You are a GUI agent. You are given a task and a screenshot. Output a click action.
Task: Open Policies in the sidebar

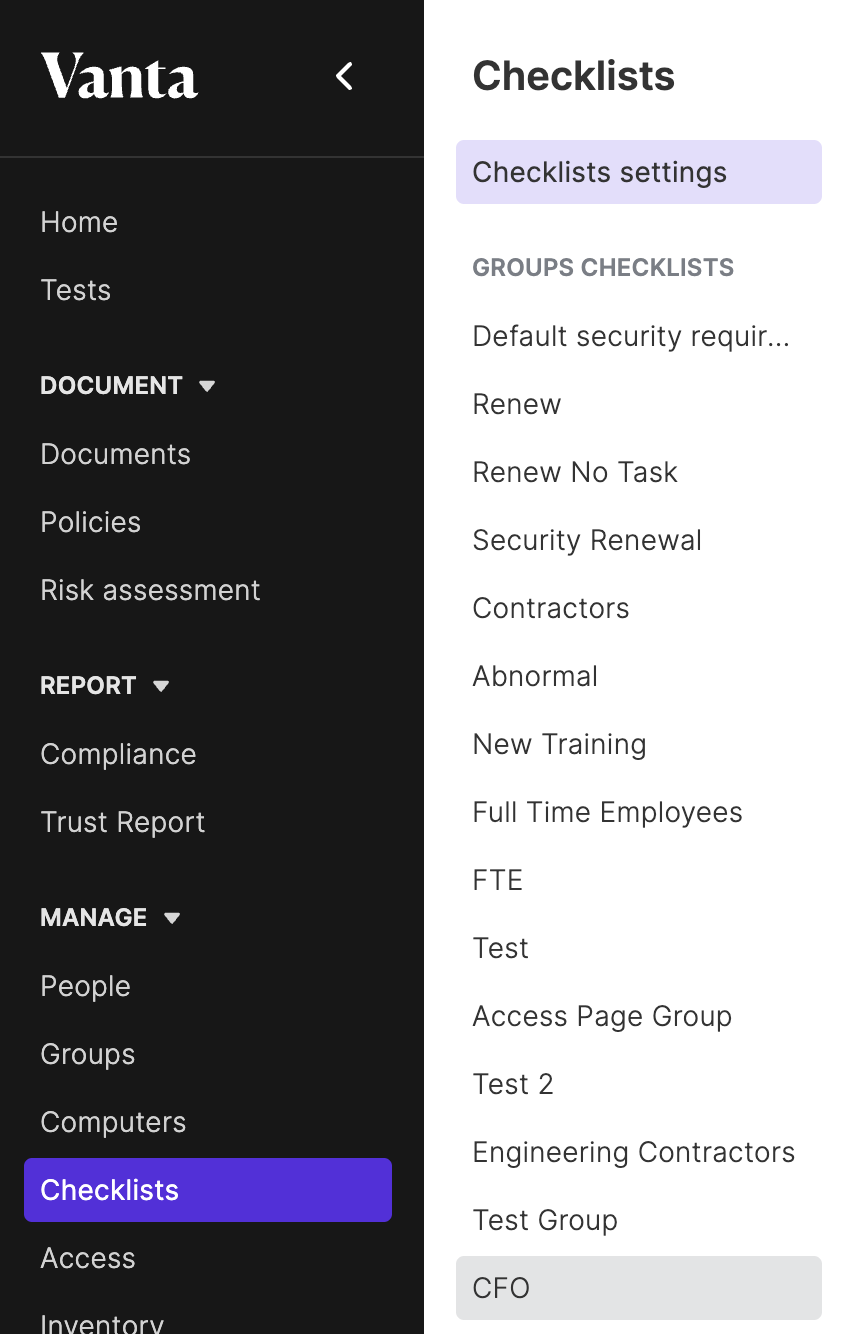click(x=91, y=522)
